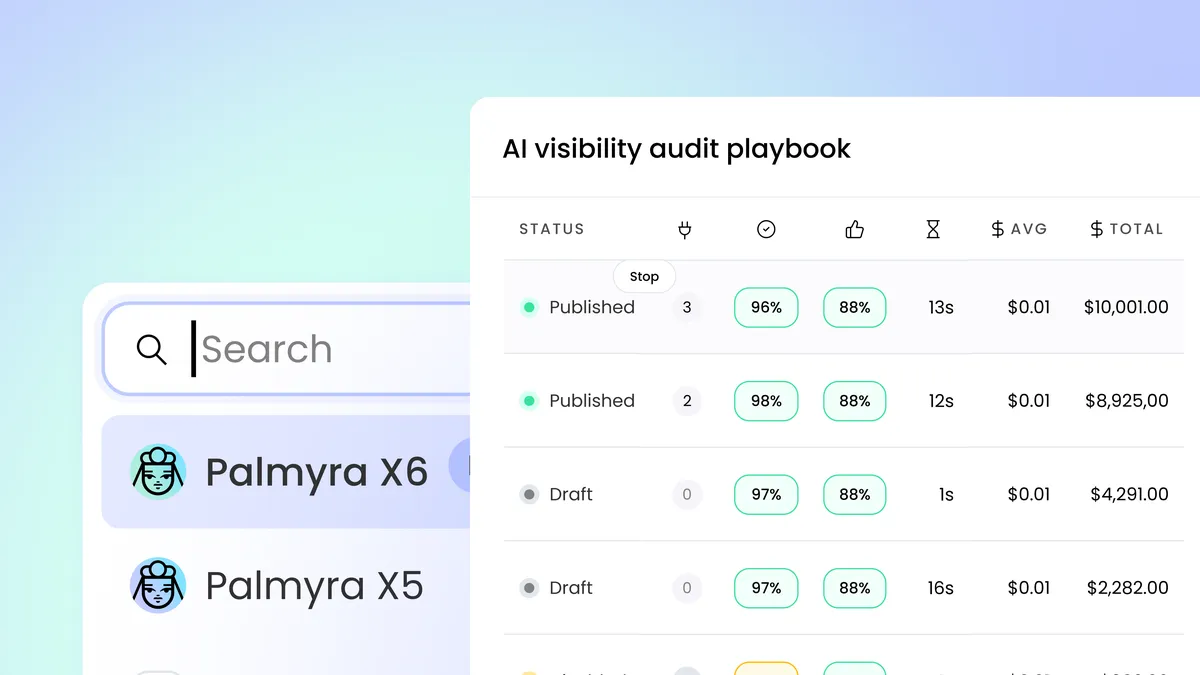The height and width of the screenshot is (675, 1200).
Task: Sort by the $ AVG column header
Action: [x=1018, y=229]
